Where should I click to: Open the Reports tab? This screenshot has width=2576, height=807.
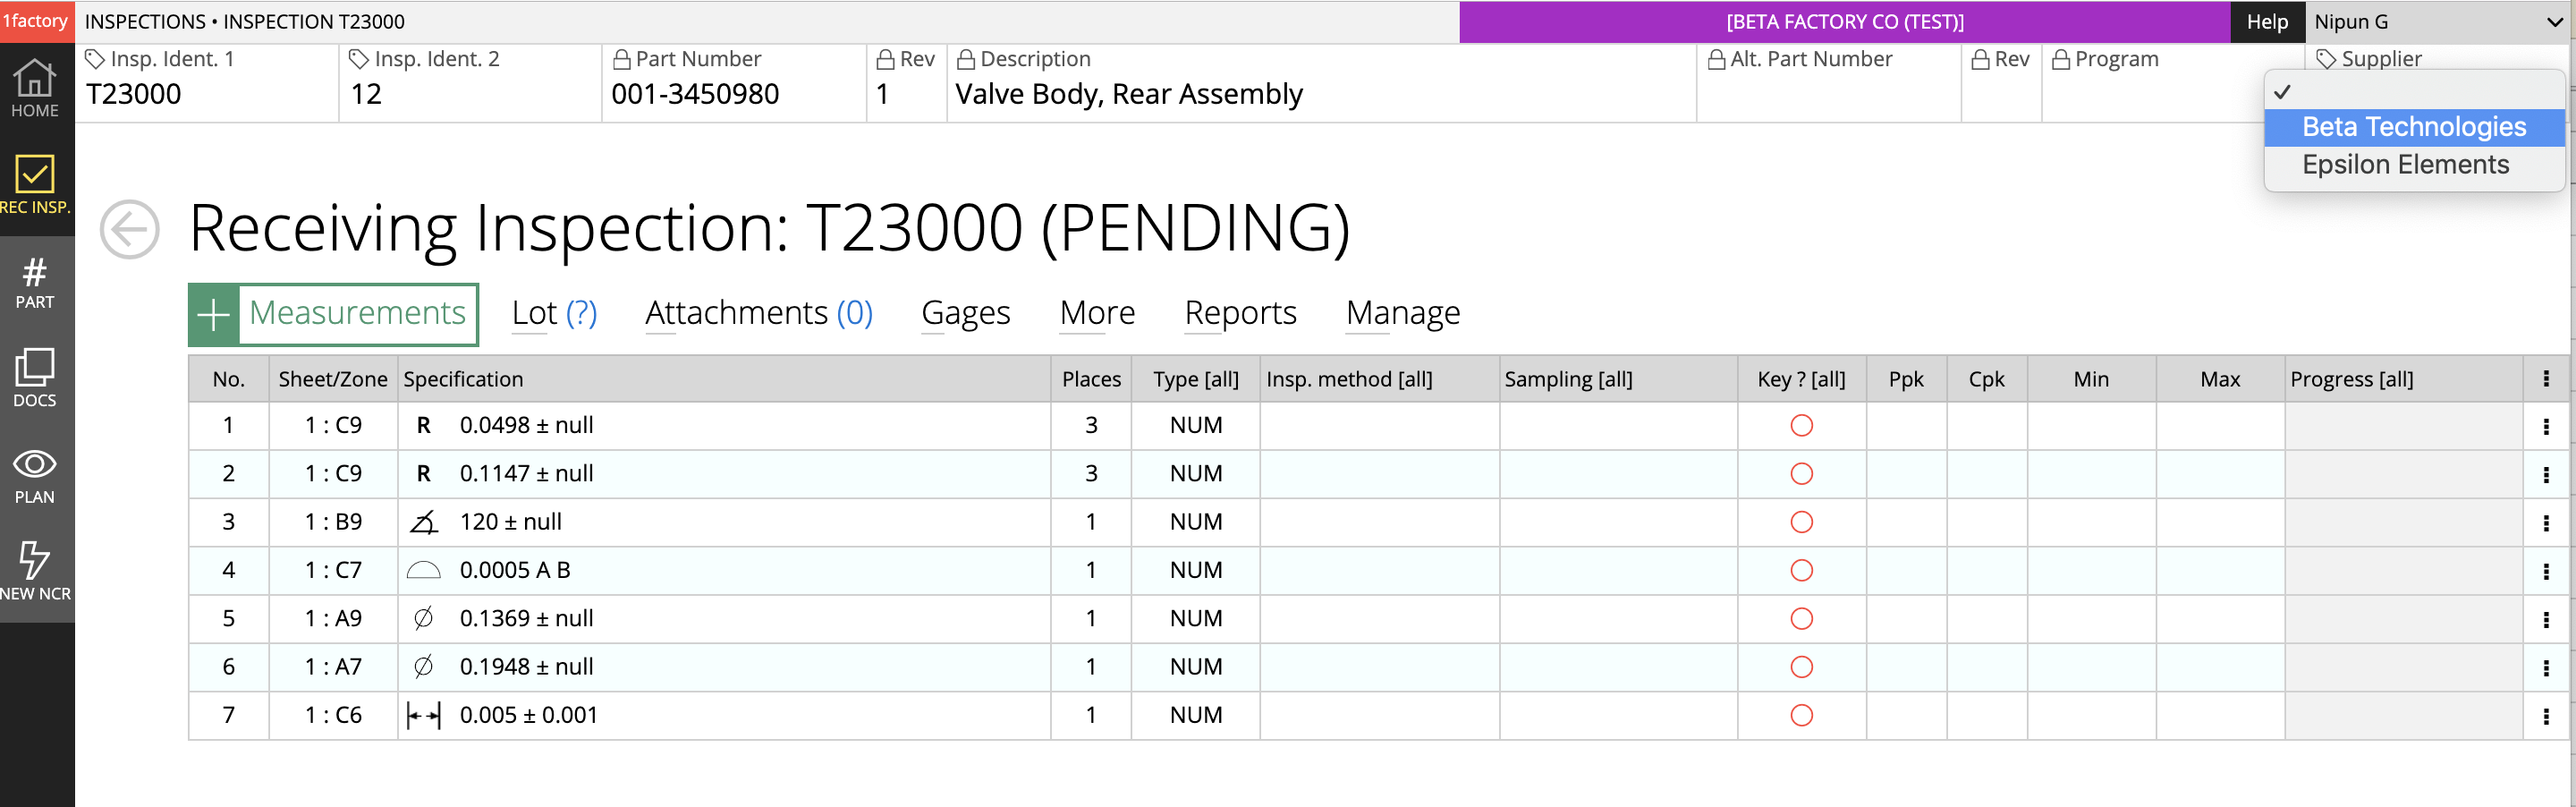pyautogui.click(x=1240, y=313)
